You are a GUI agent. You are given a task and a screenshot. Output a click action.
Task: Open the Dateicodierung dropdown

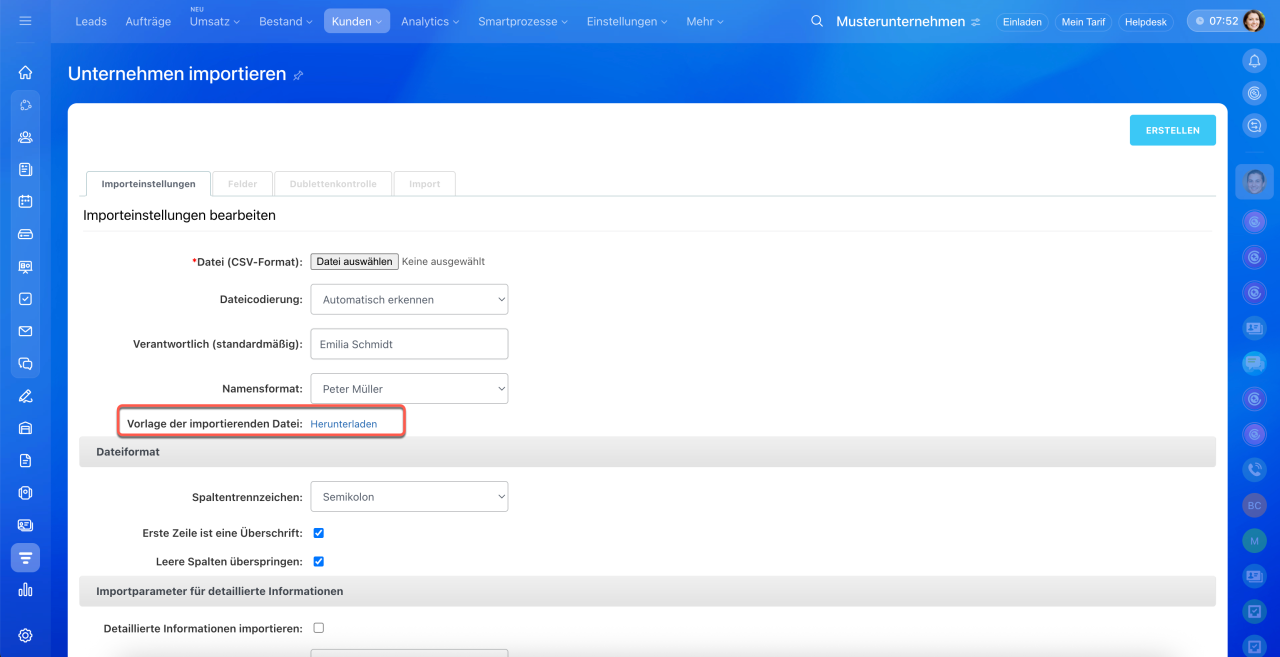(x=408, y=299)
